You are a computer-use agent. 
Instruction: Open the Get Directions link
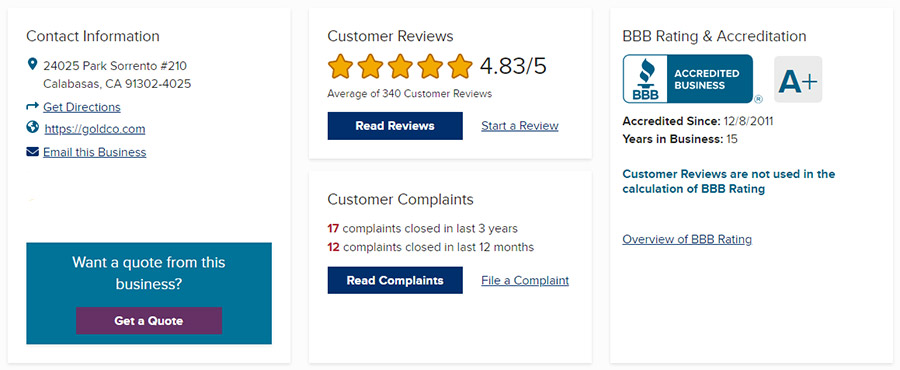coord(82,107)
